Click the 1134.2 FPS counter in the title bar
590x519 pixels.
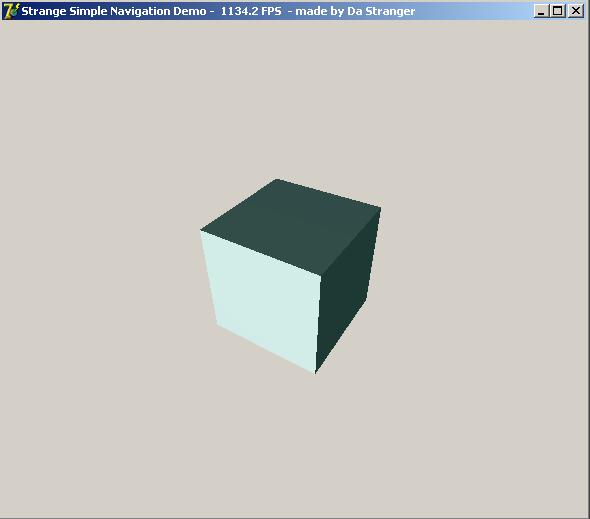coord(251,11)
